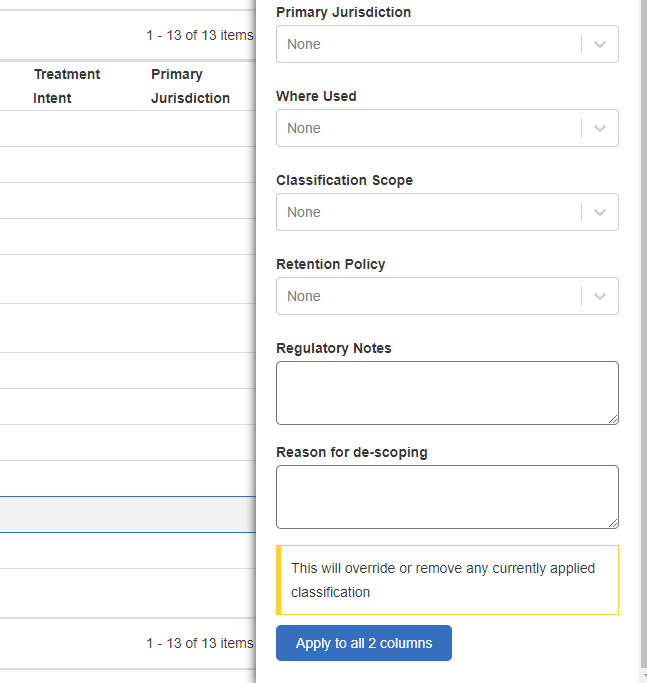
Task: Sort by the Treatment Intent column header
Action: [67, 86]
